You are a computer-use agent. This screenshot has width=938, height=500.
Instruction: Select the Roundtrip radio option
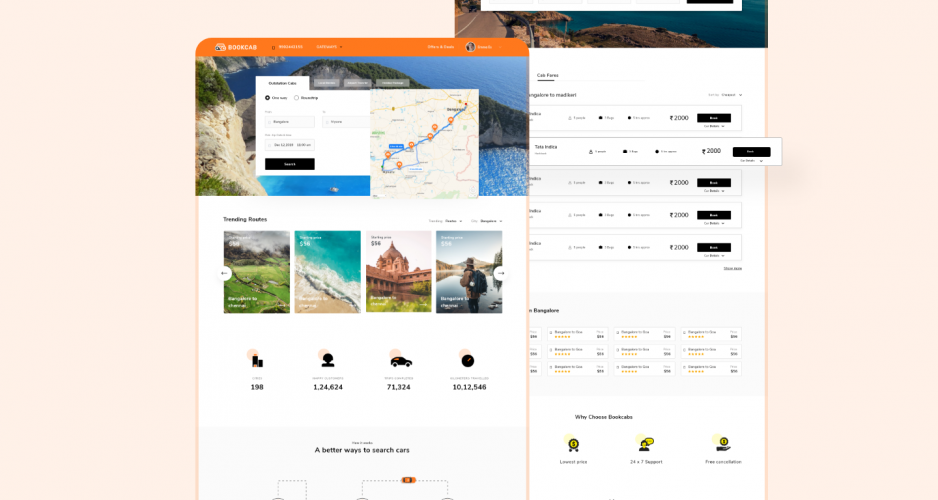tap(296, 97)
